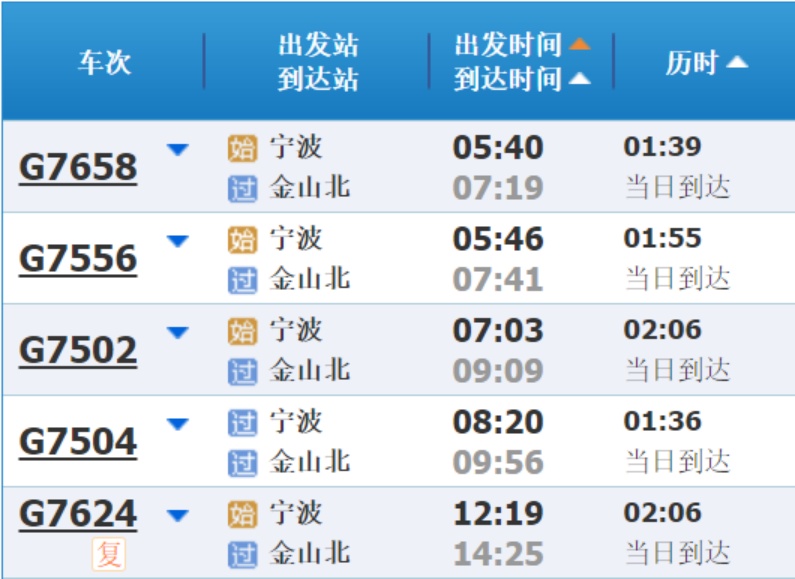Click 始 origin icon in G7624 row
Image resolution: width=795 pixels, height=579 pixels.
[x=242, y=515]
